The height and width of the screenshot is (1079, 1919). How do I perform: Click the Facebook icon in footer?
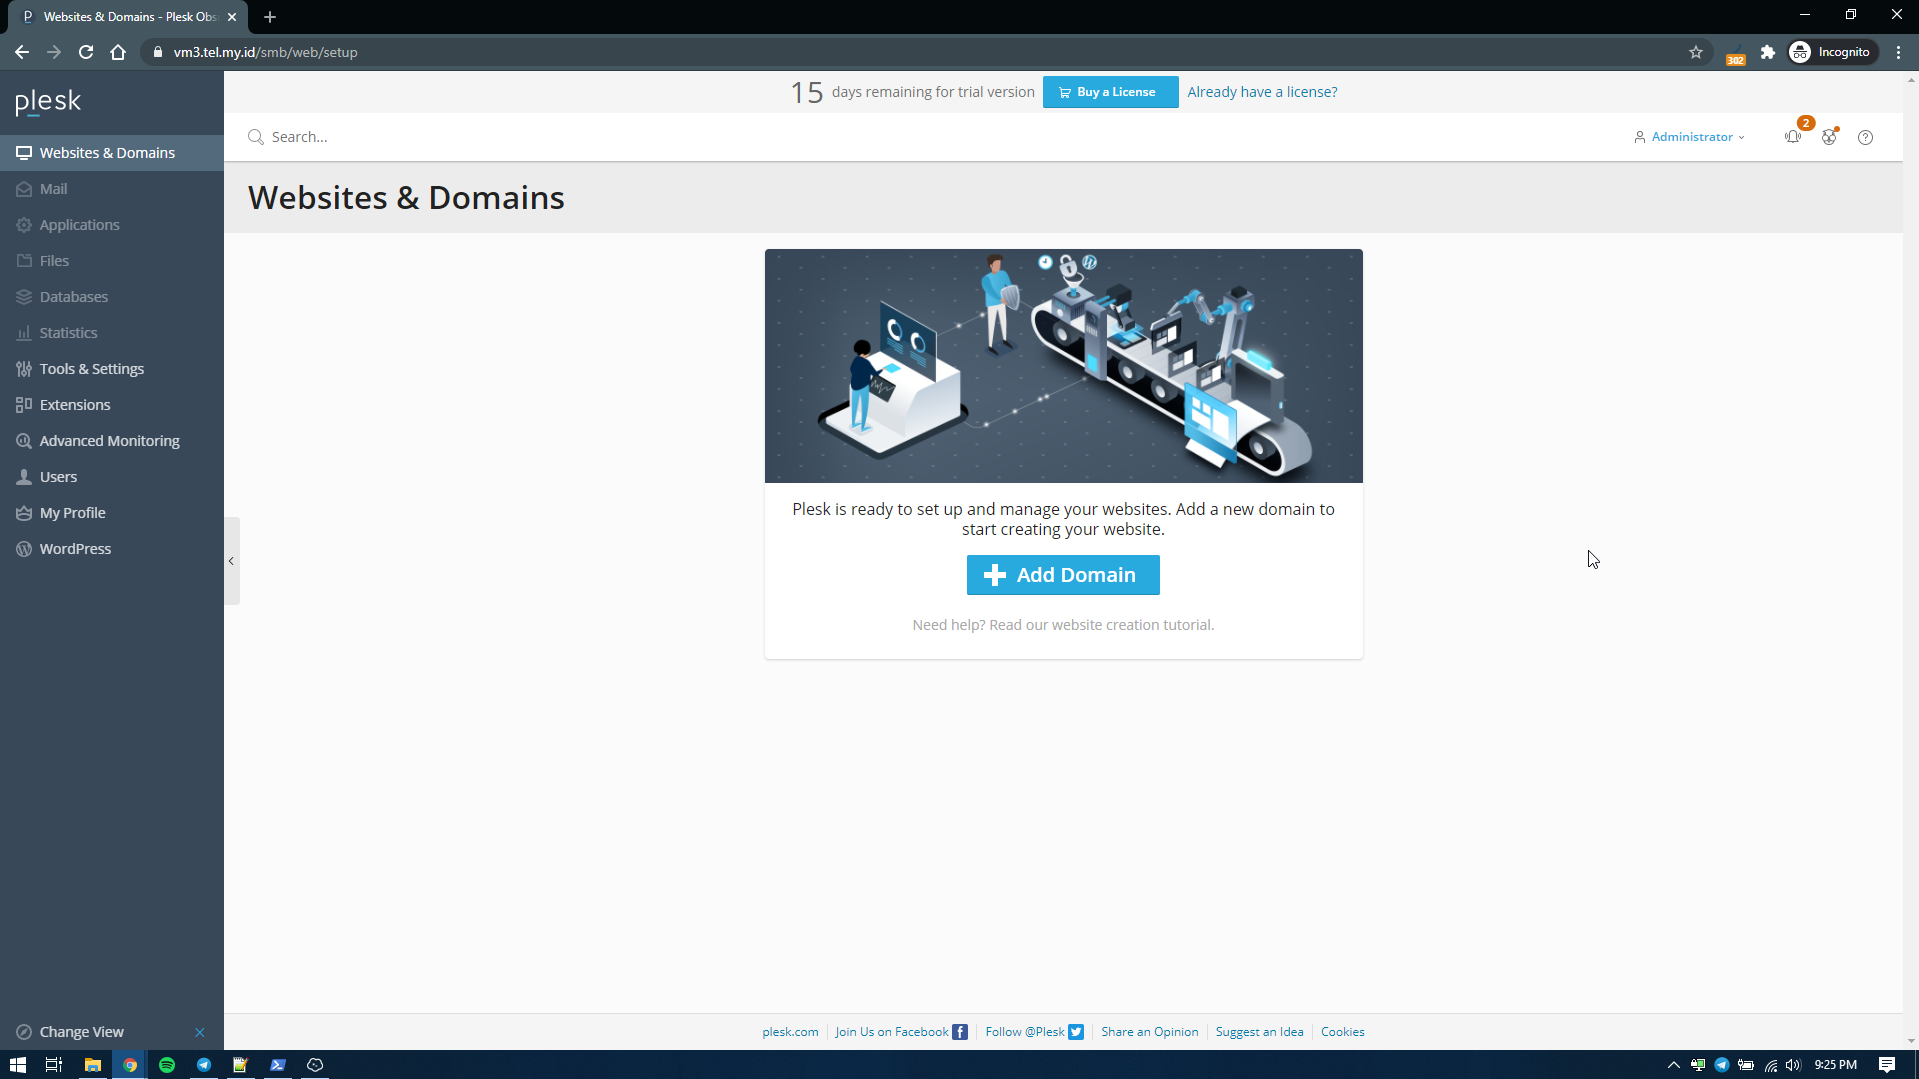(x=960, y=1032)
